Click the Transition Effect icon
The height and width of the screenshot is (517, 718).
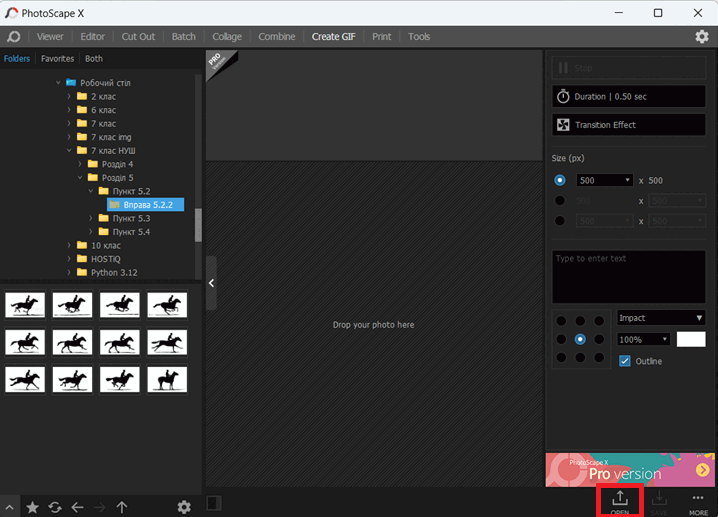point(563,125)
